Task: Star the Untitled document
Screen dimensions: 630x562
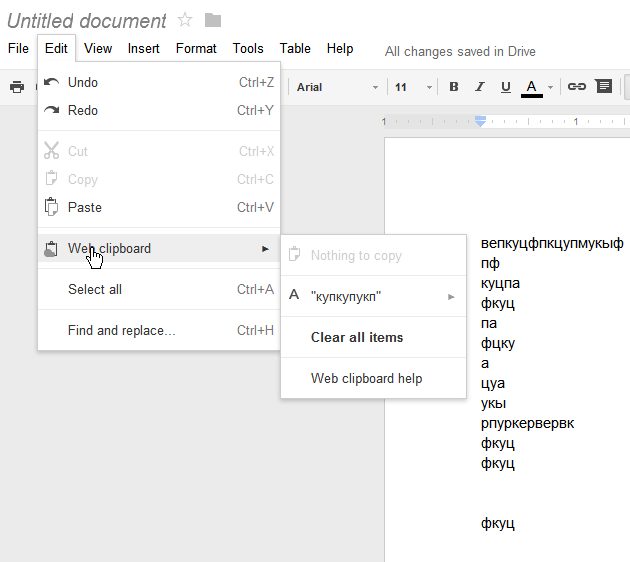Action: 185,20
